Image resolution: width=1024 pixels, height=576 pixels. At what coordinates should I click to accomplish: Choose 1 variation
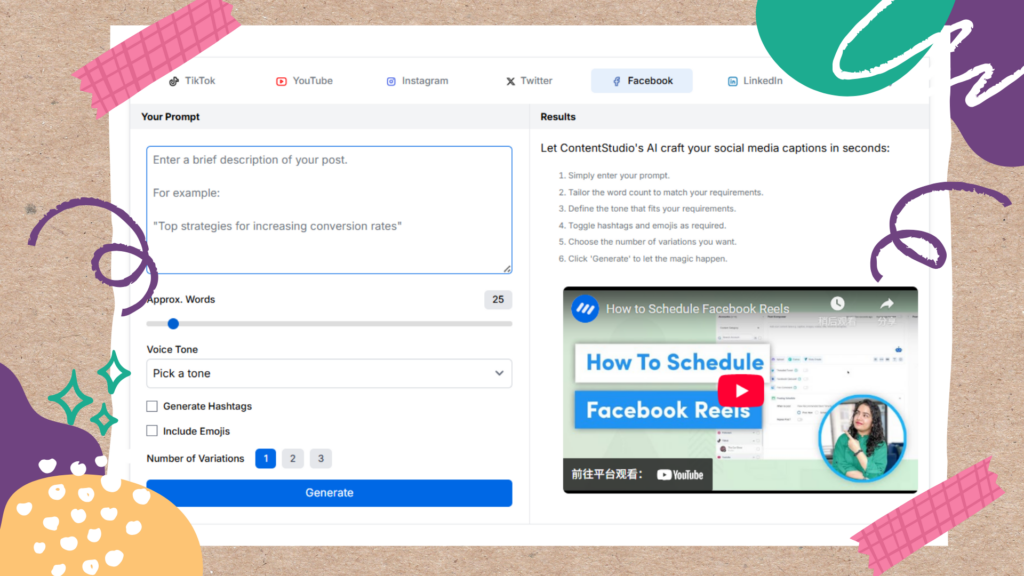[266, 458]
